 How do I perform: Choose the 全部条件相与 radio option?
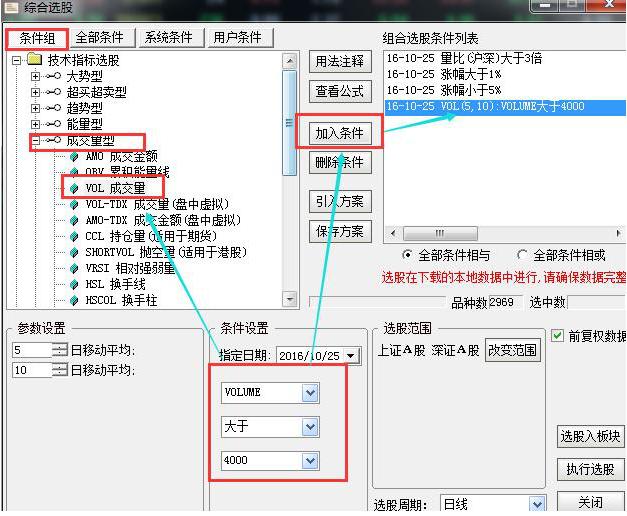click(407, 255)
